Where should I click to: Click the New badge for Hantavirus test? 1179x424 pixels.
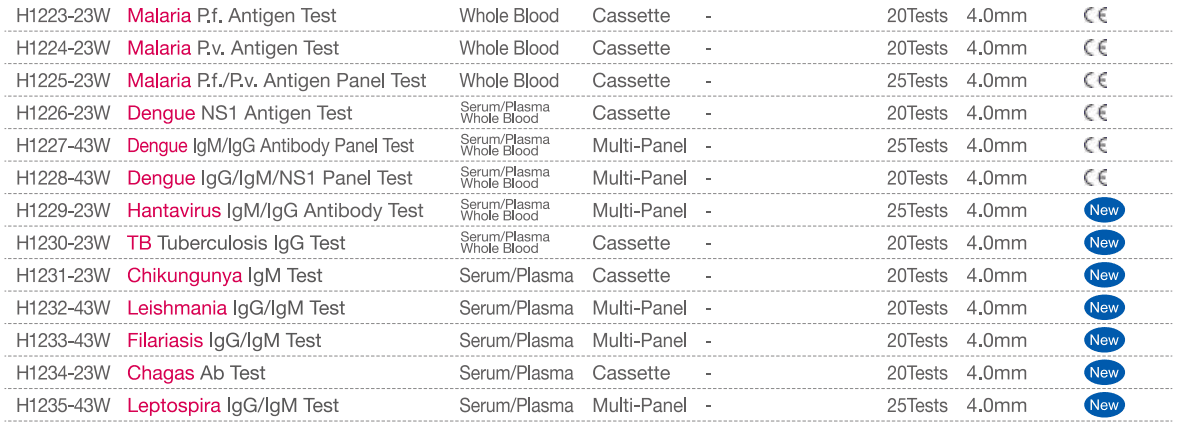pos(1103,210)
